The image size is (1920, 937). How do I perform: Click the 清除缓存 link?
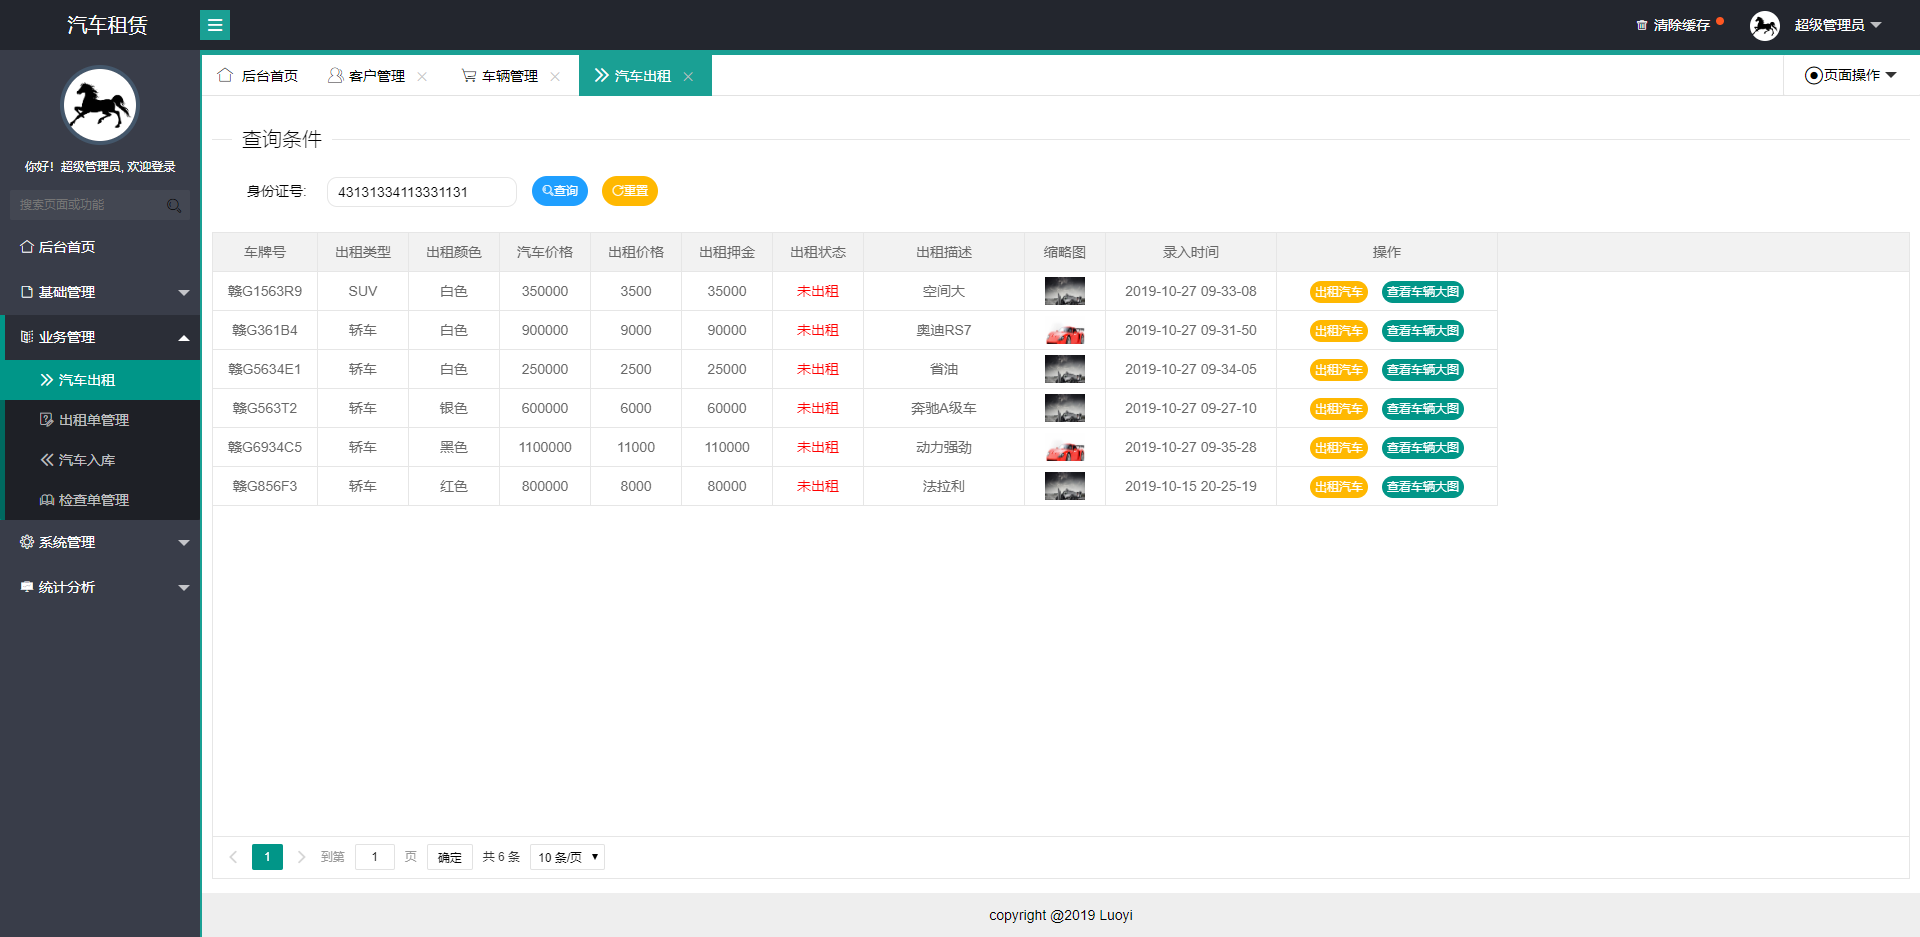[1681, 25]
